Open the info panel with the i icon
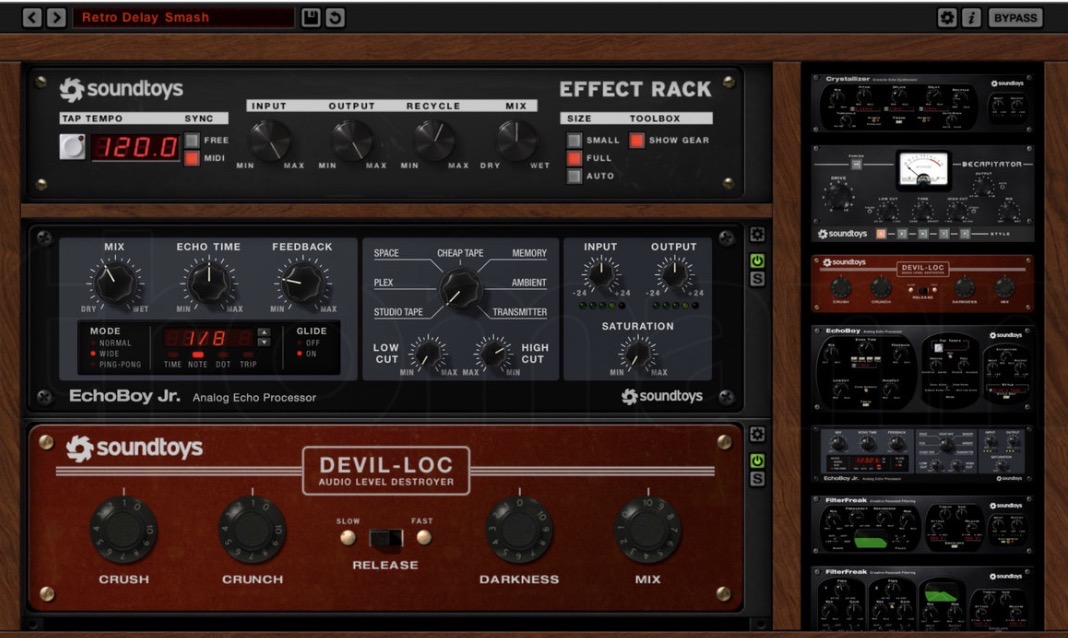The width and height of the screenshot is (1068, 638). [x=971, y=17]
